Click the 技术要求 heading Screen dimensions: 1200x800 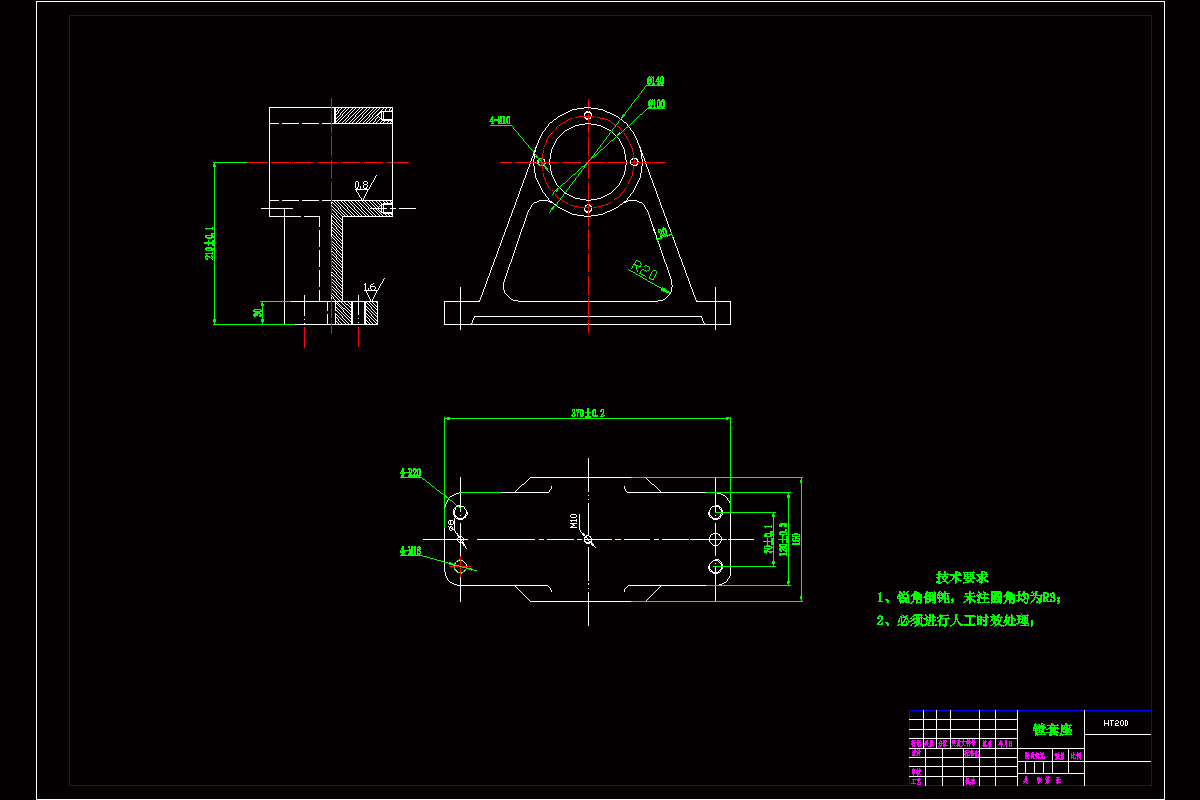pos(962,577)
